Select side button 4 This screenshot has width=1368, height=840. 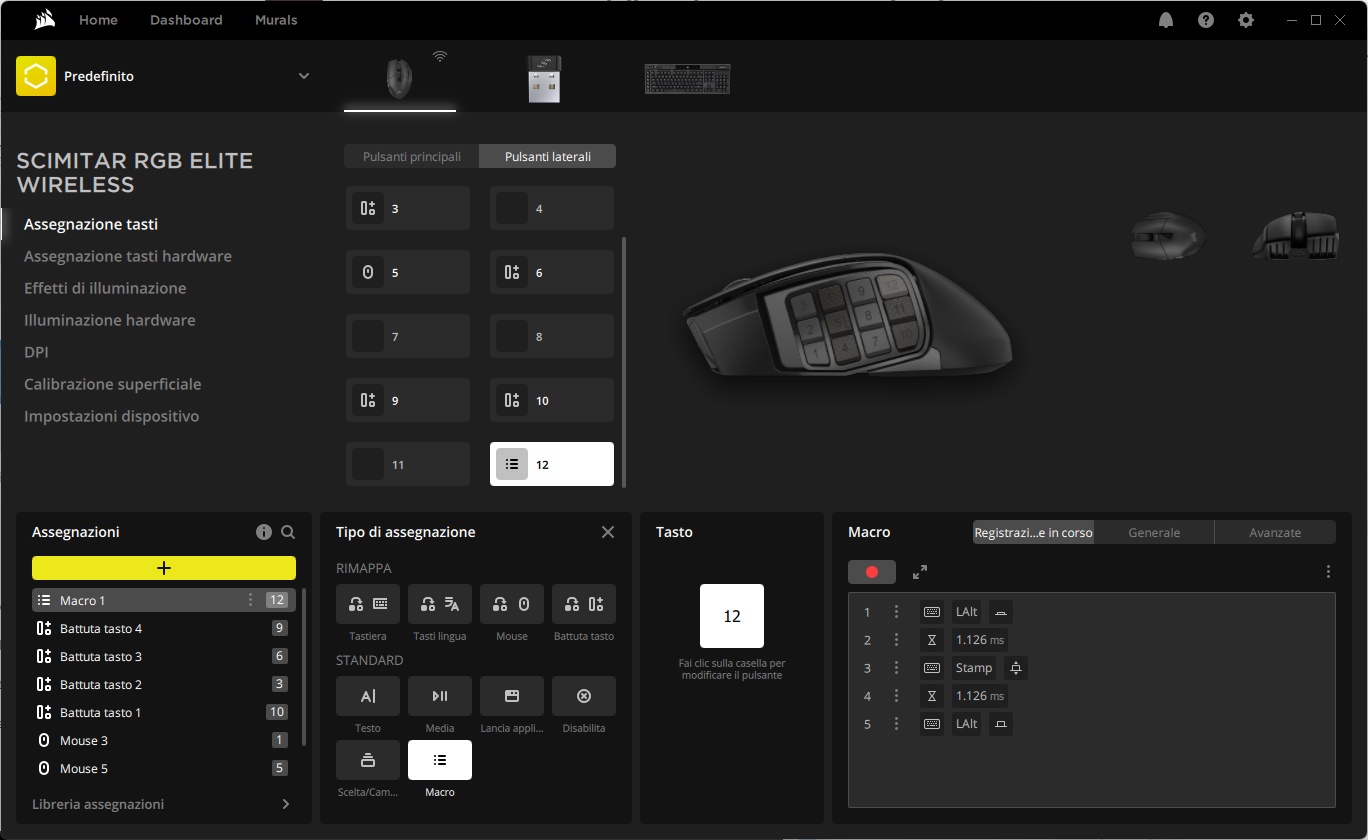coord(552,208)
